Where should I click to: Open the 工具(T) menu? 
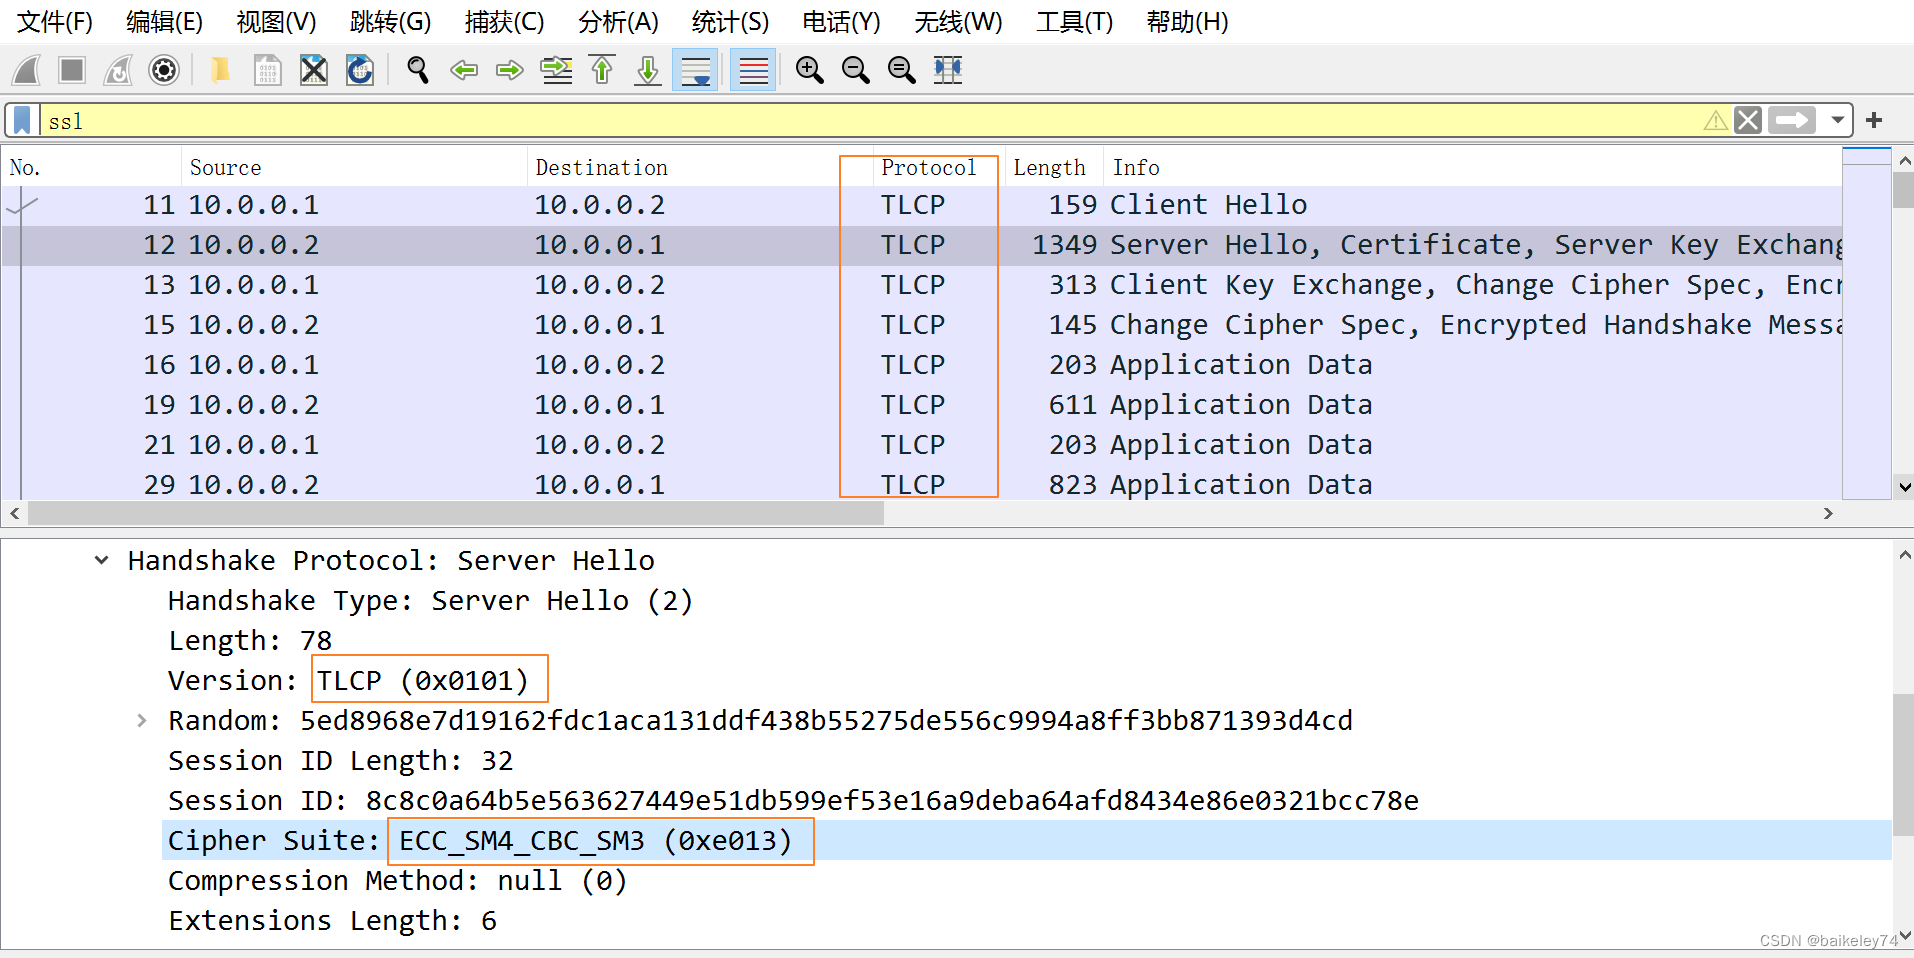tap(1074, 22)
